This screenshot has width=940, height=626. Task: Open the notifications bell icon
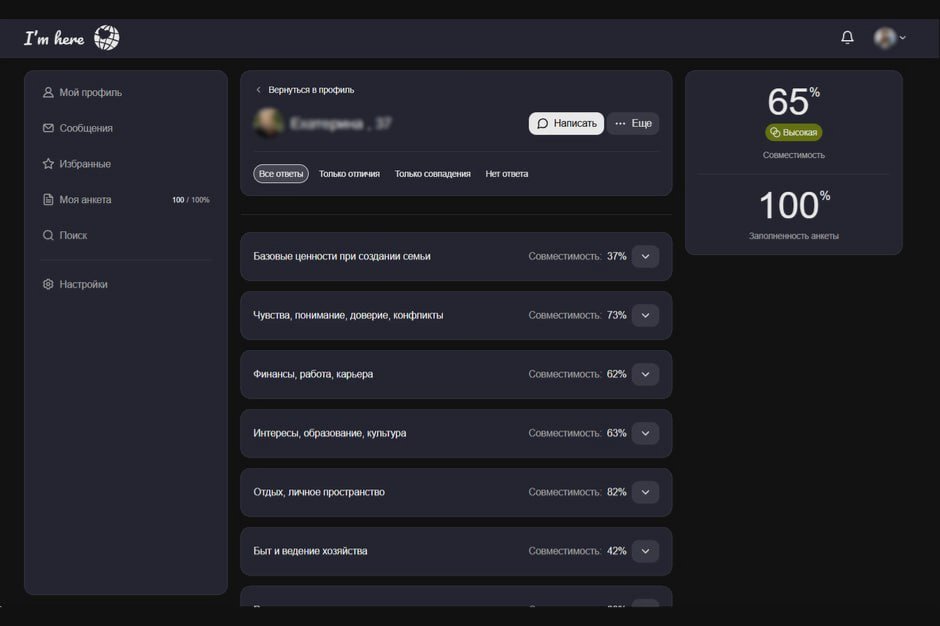tap(847, 38)
